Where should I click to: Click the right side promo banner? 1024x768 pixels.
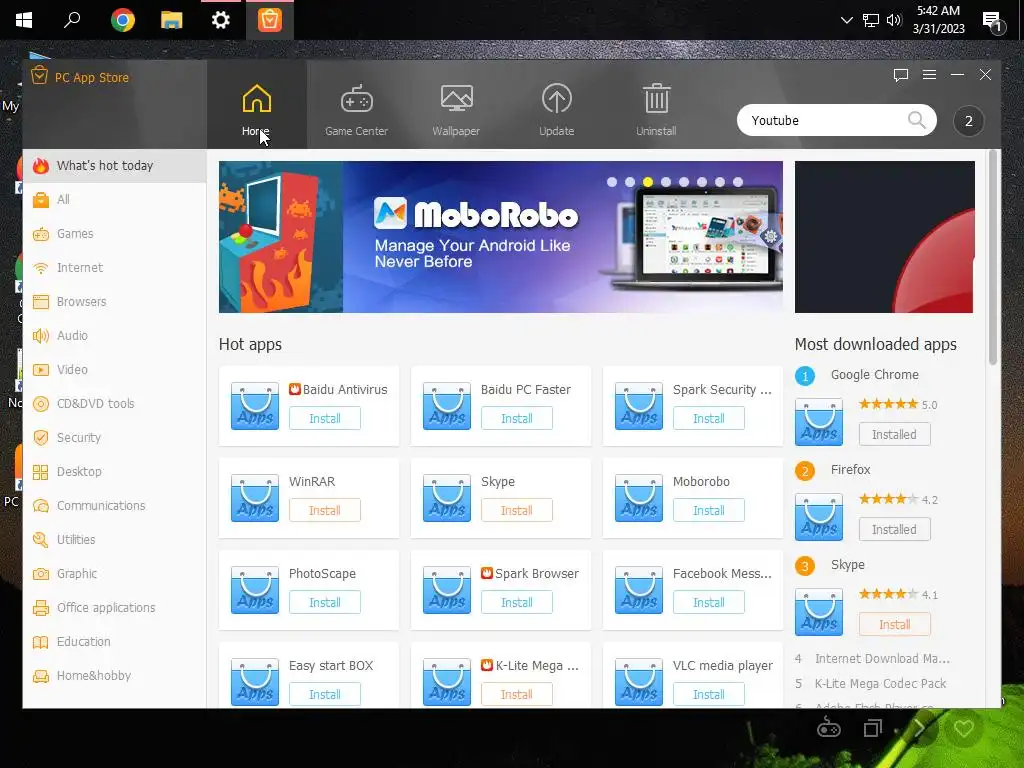point(884,237)
